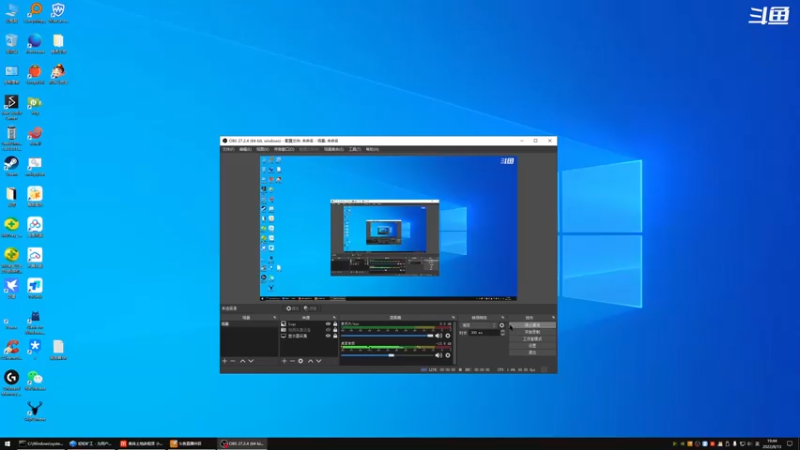Click the Exit button in Controls panel
800x450 pixels.
[x=532, y=352]
